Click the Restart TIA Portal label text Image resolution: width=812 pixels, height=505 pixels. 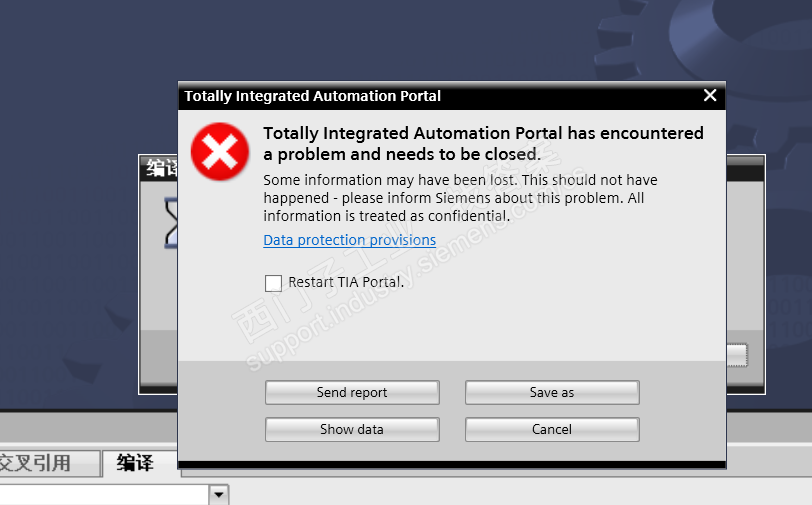click(346, 282)
